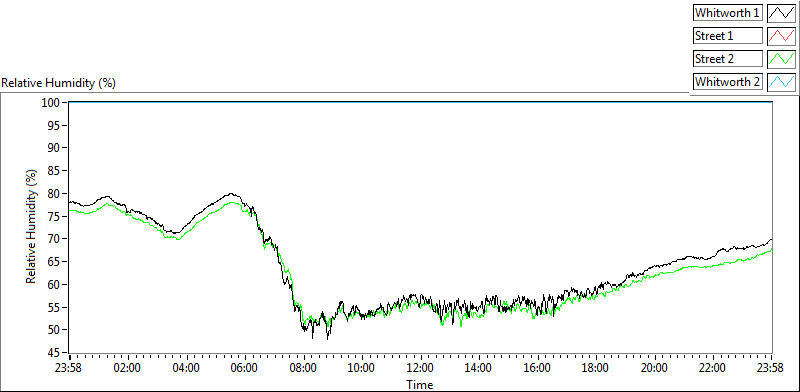800x392 pixels.
Task: Click the Whitworth 1 black line icon
Action: click(781, 13)
